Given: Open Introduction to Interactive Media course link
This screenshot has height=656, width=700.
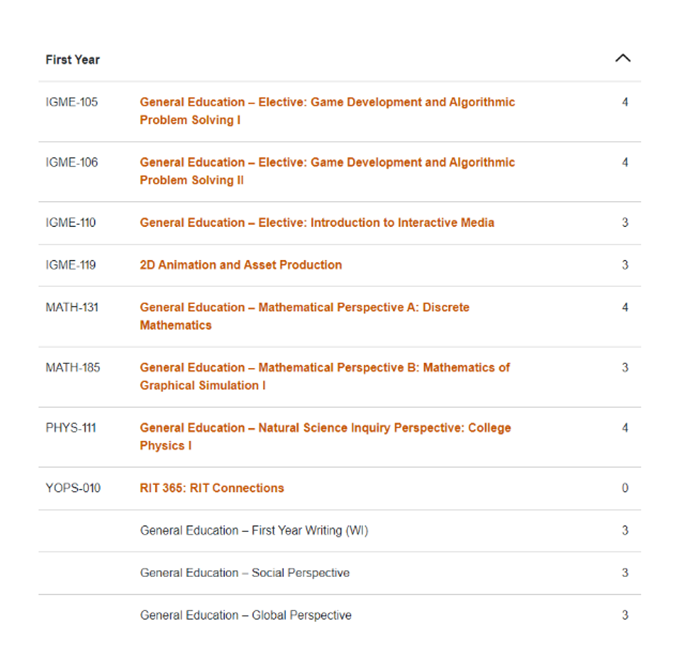Looking at the screenshot, I should click(x=317, y=222).
